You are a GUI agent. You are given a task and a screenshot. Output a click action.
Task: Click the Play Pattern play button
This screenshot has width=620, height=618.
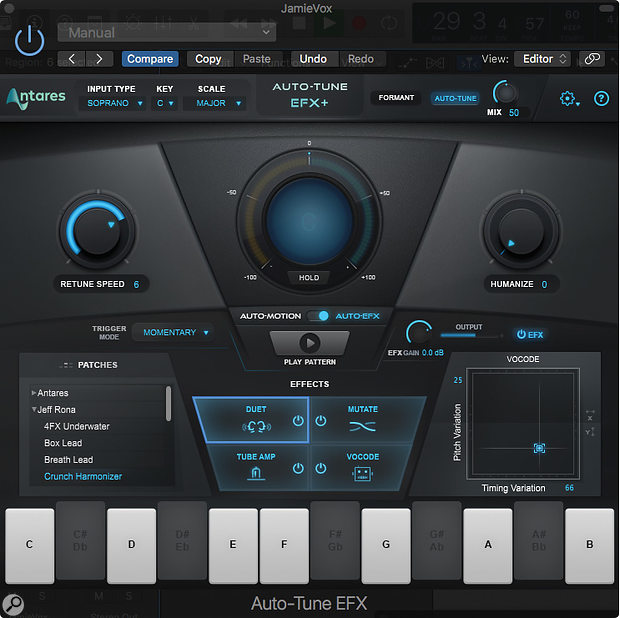coord(310,343)
